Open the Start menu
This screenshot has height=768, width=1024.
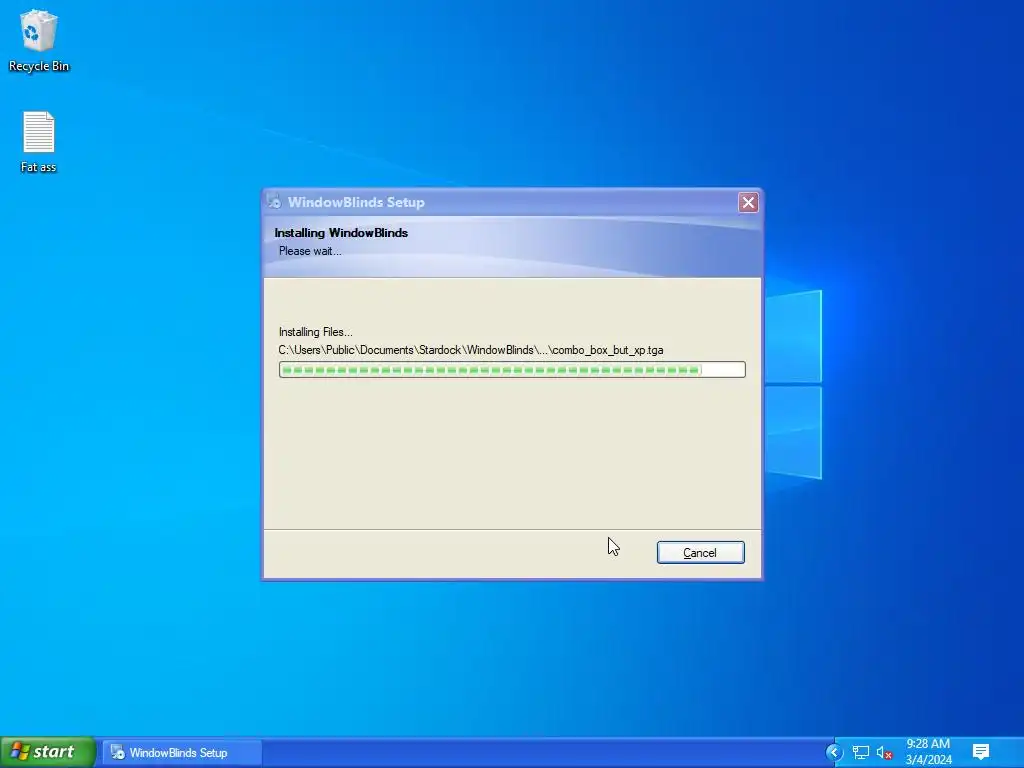click(48, 752)
